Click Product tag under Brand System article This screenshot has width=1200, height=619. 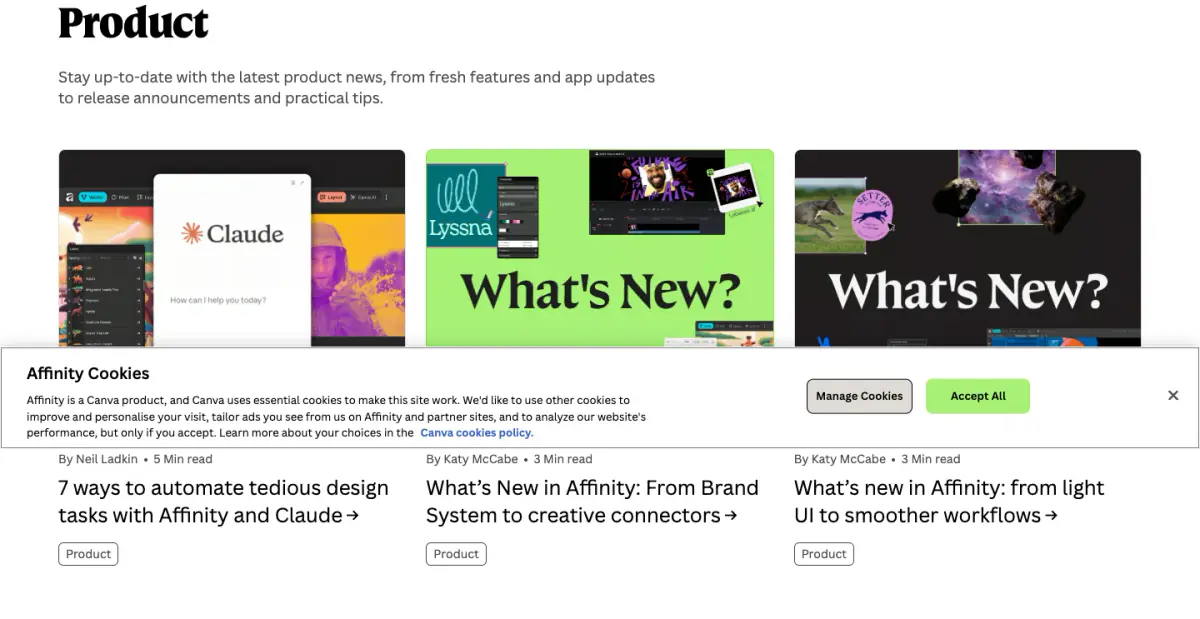[456, 554]
